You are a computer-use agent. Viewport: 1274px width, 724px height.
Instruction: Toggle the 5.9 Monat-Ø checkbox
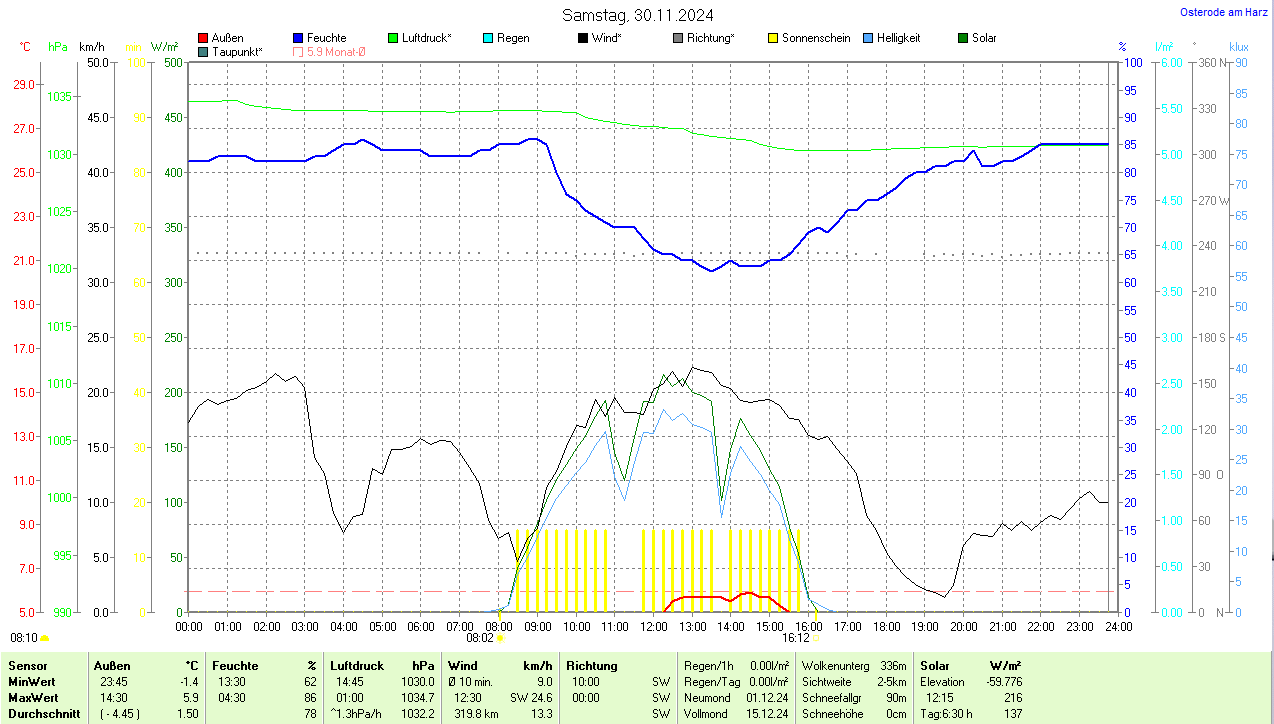click(298, 51)
